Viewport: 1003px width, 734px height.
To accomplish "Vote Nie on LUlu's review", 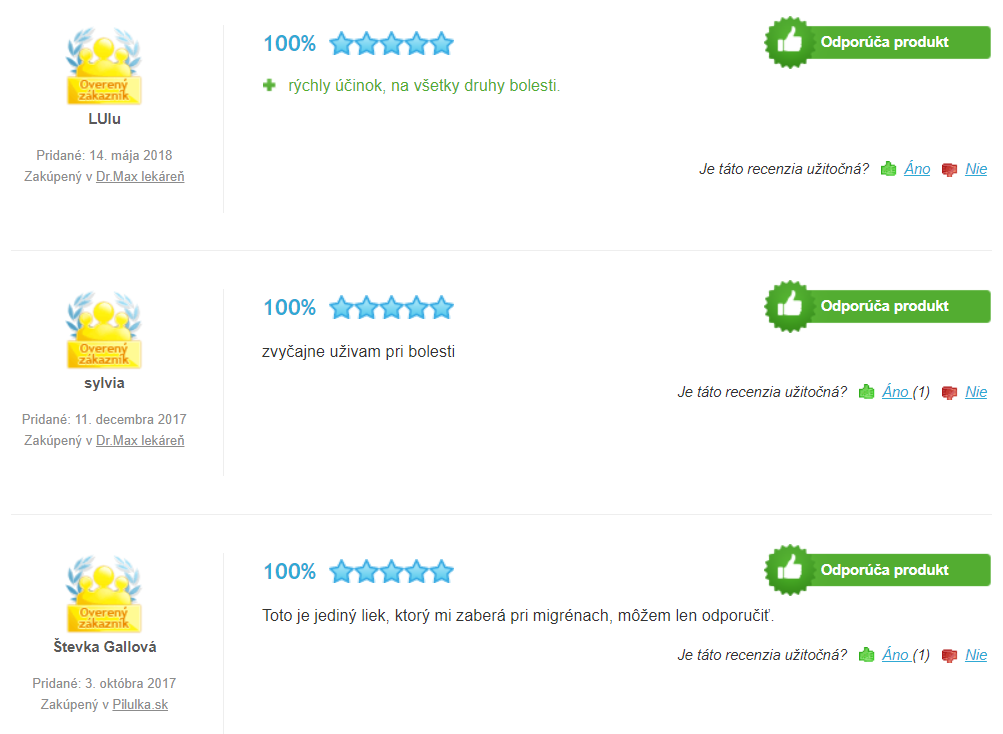I will (975, 169).
